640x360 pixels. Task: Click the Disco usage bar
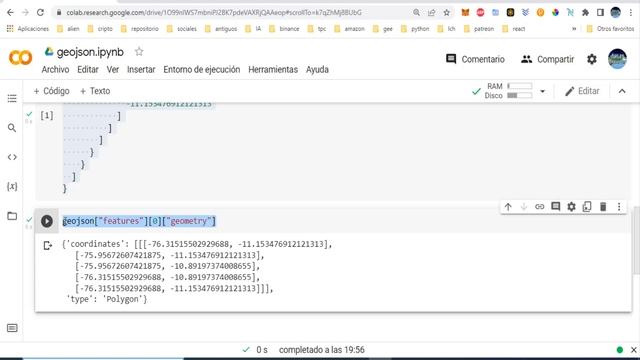(520, 96)
